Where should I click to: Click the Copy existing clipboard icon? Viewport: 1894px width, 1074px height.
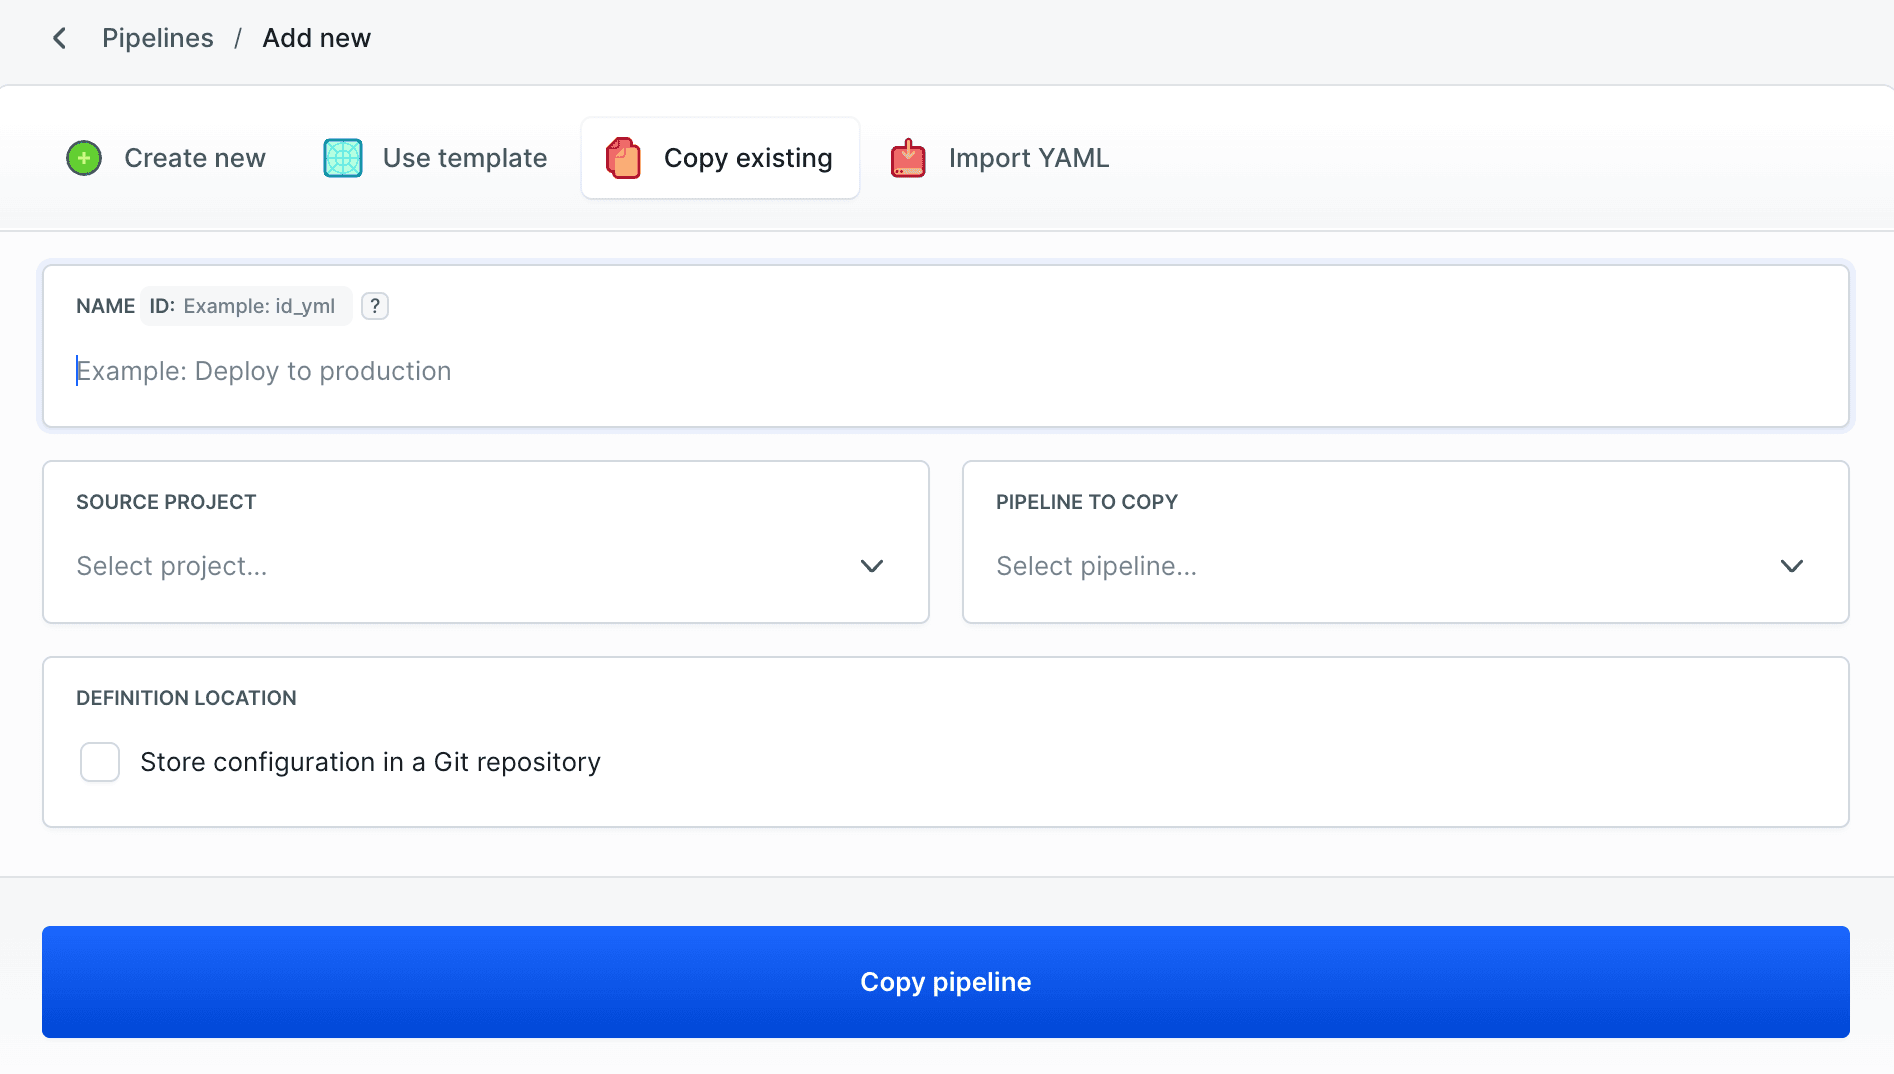tap(622, 157)
